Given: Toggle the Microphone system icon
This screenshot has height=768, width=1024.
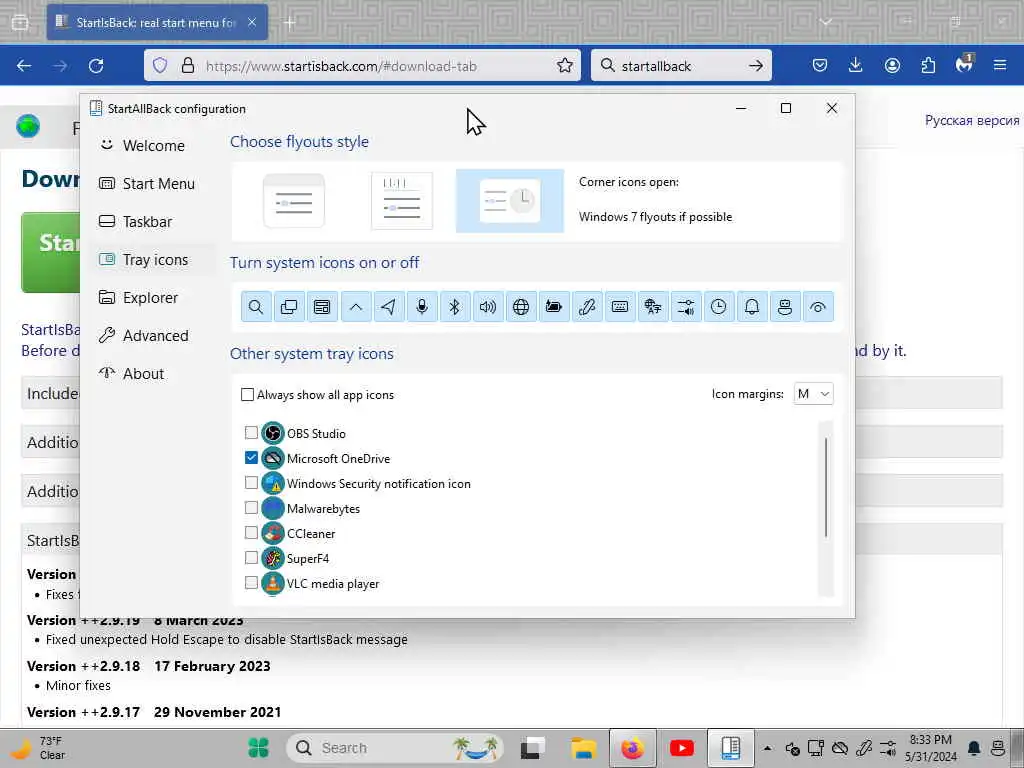Looking at the screenshot, I should [422, 307].
